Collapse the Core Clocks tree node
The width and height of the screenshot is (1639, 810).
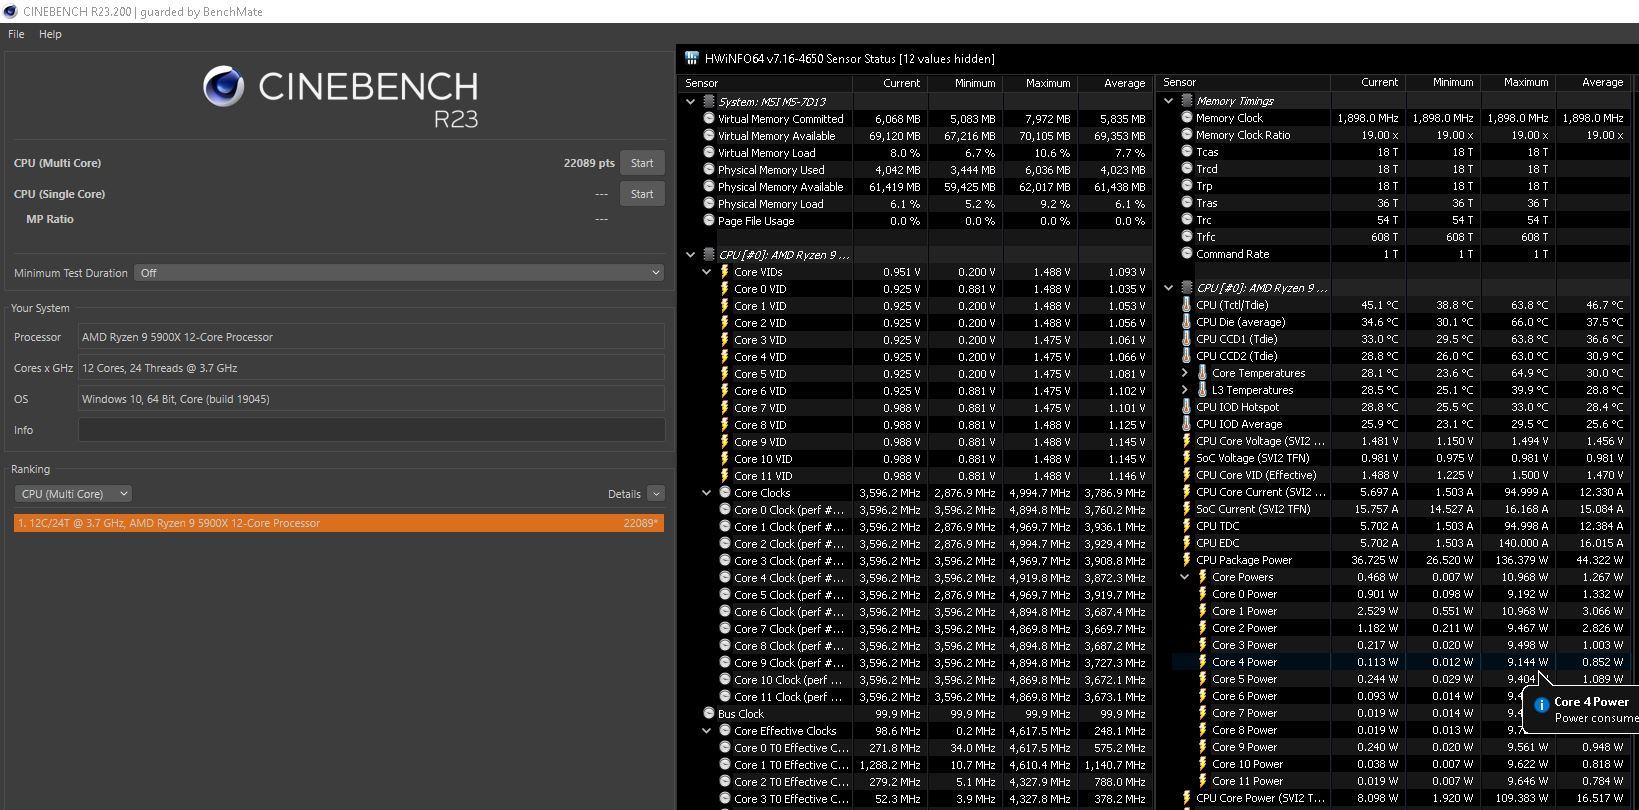(x=706, y=493)
